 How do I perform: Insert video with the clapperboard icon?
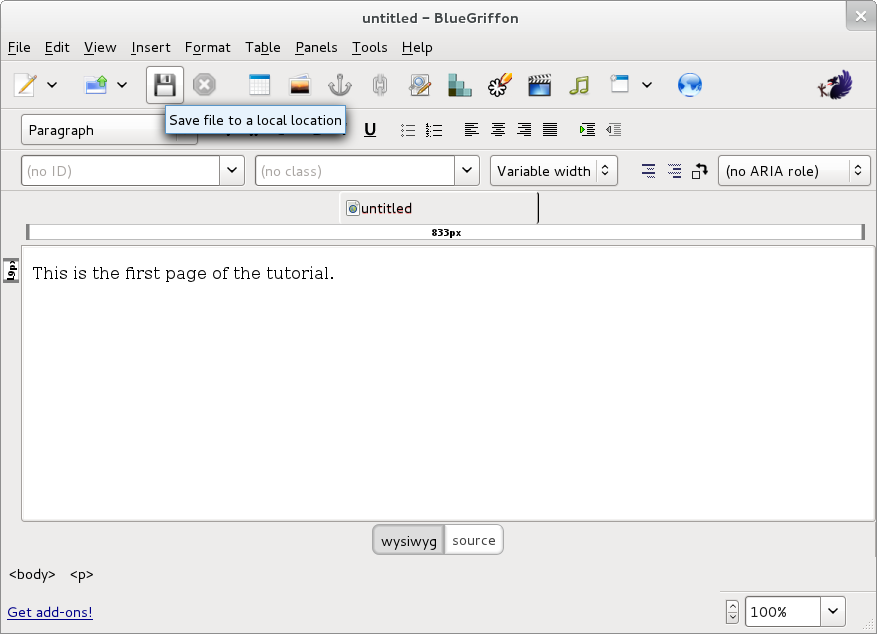[x=539, y=85]
